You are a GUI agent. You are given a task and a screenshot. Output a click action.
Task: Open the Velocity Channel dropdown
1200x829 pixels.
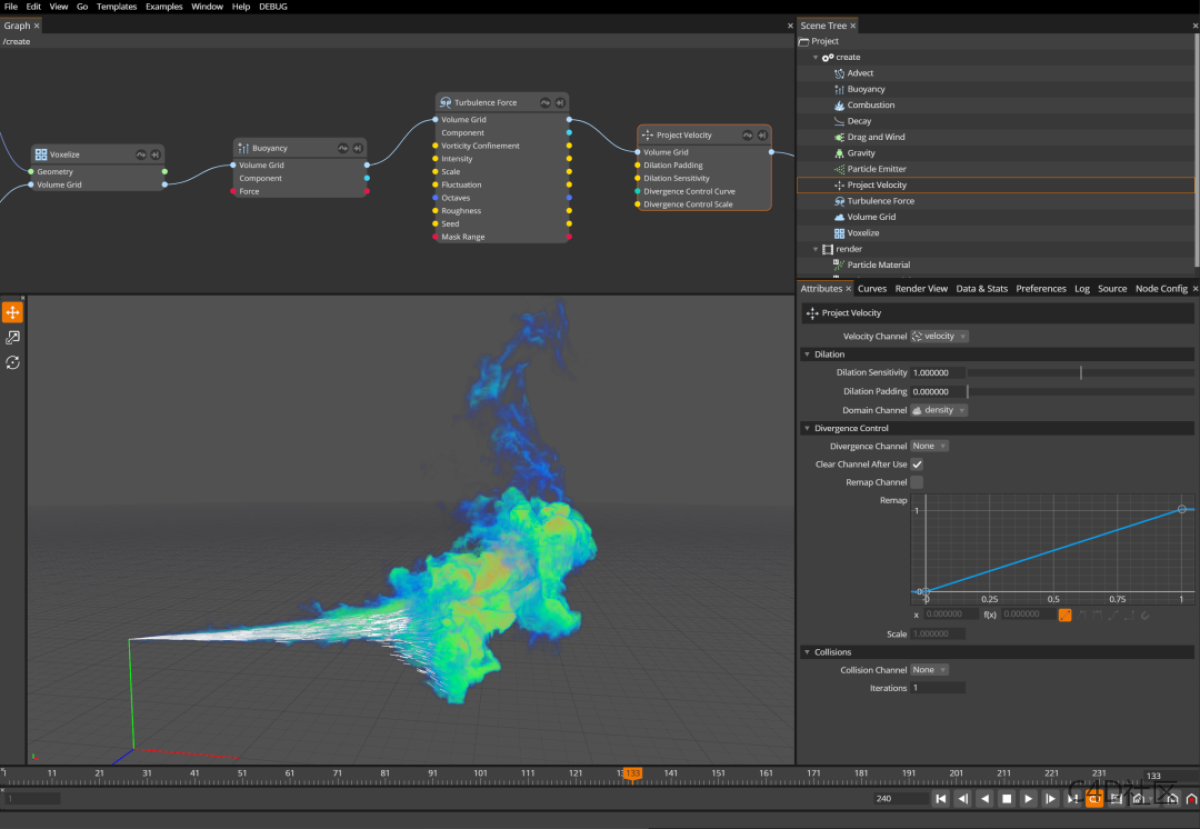937,336
